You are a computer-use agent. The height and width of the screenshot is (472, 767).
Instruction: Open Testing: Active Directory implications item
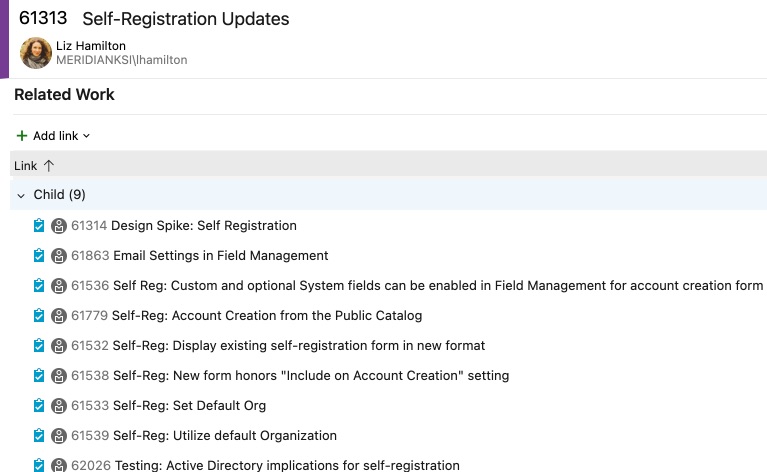tap(287, 465)
